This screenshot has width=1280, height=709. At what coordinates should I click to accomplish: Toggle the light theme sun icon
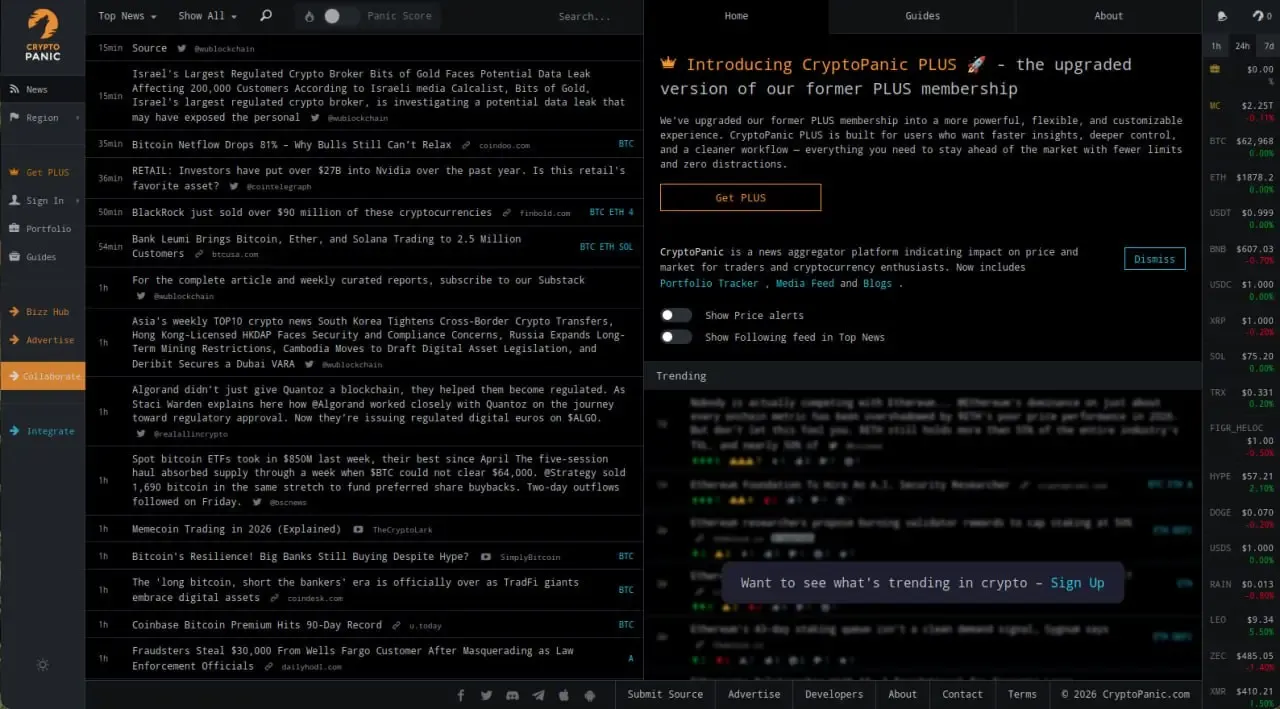pyautogui.click(x=42, y=664)
